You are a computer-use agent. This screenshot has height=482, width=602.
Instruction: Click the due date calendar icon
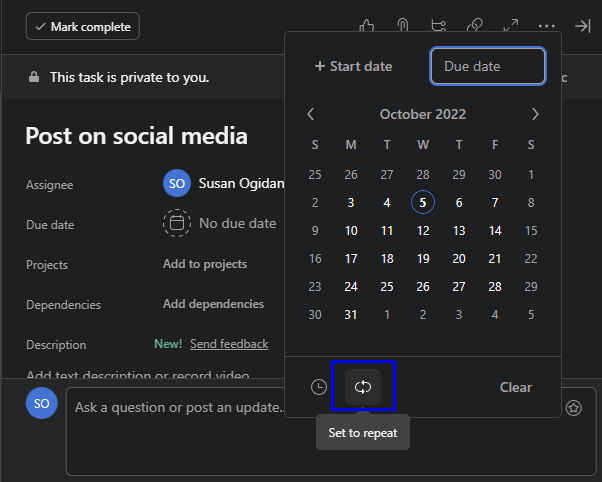177,223
